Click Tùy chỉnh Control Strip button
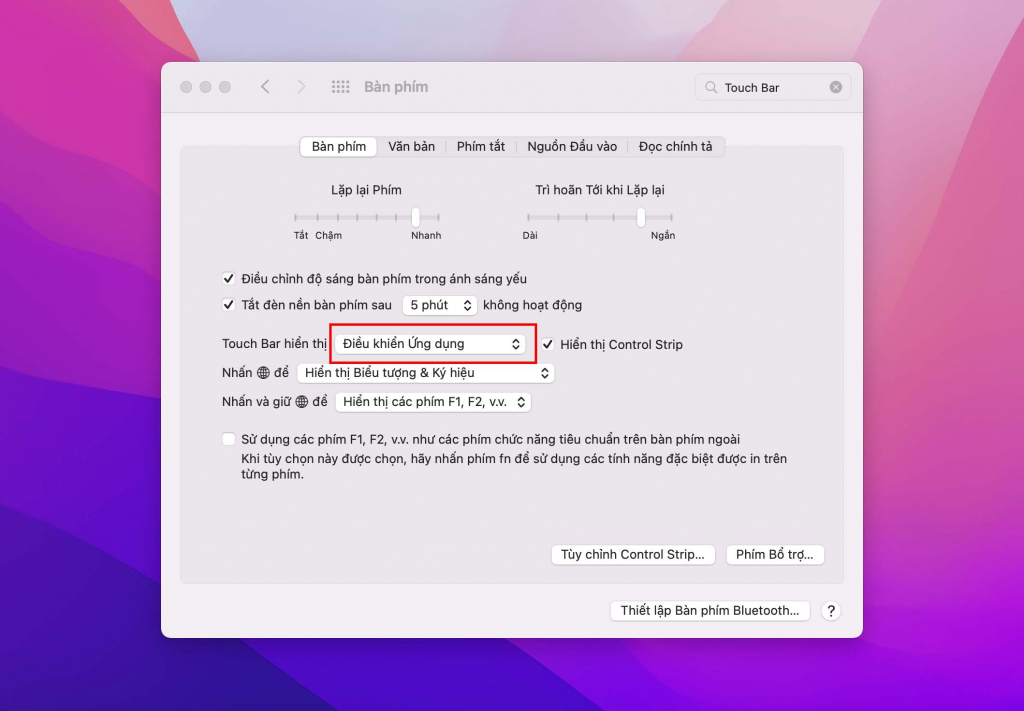Image resolution: width=1024 pixels, height=711 pixels. pos(633,554)
